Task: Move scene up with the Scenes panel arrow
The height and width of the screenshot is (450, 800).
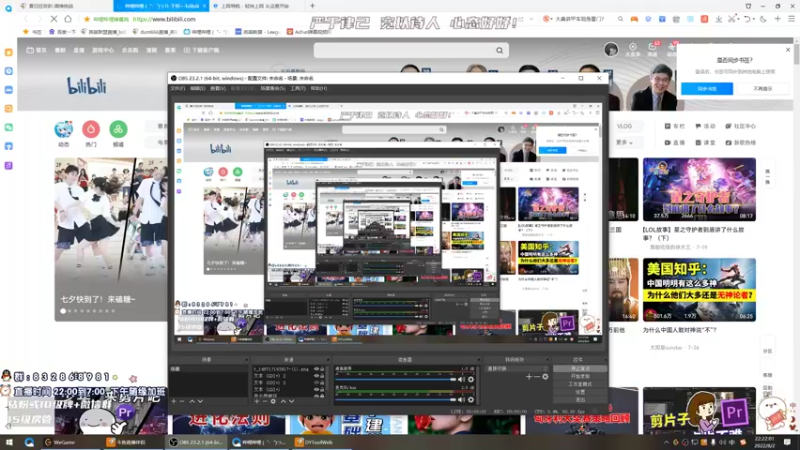Action: pos(192,402)
